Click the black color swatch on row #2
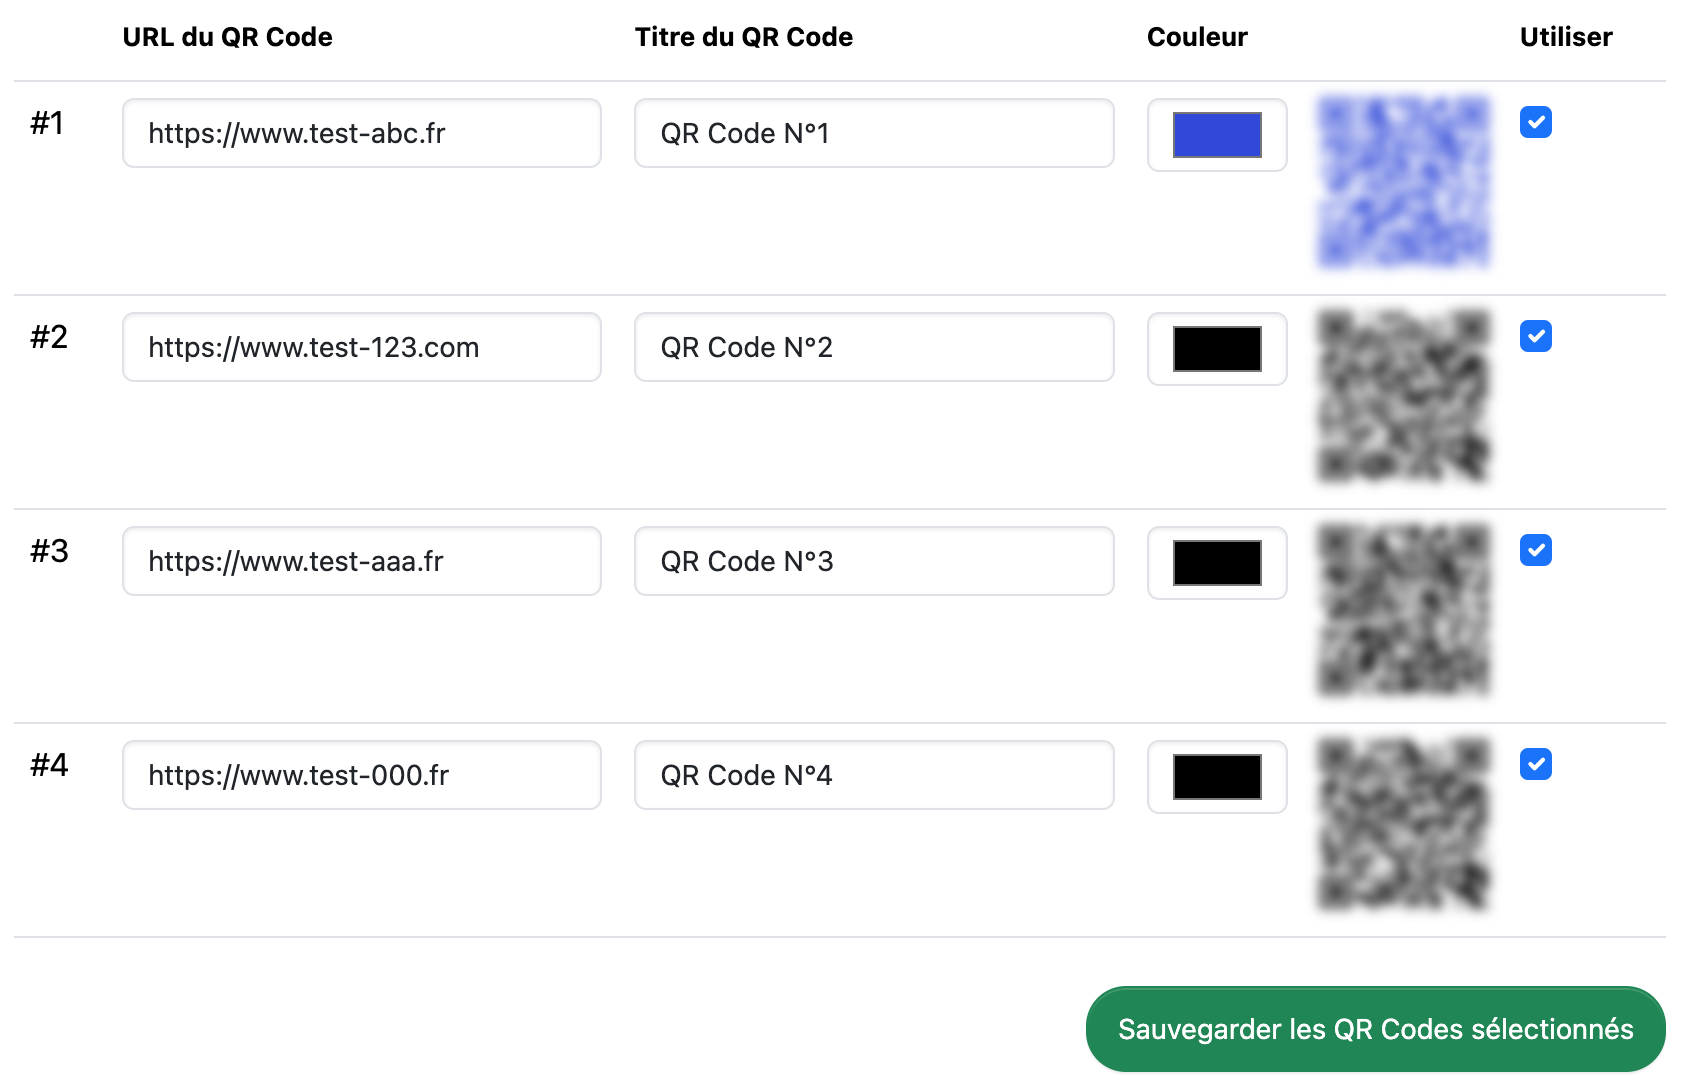The width and height of the screenshot is (1686, 1086). [x=1217, y=349]
